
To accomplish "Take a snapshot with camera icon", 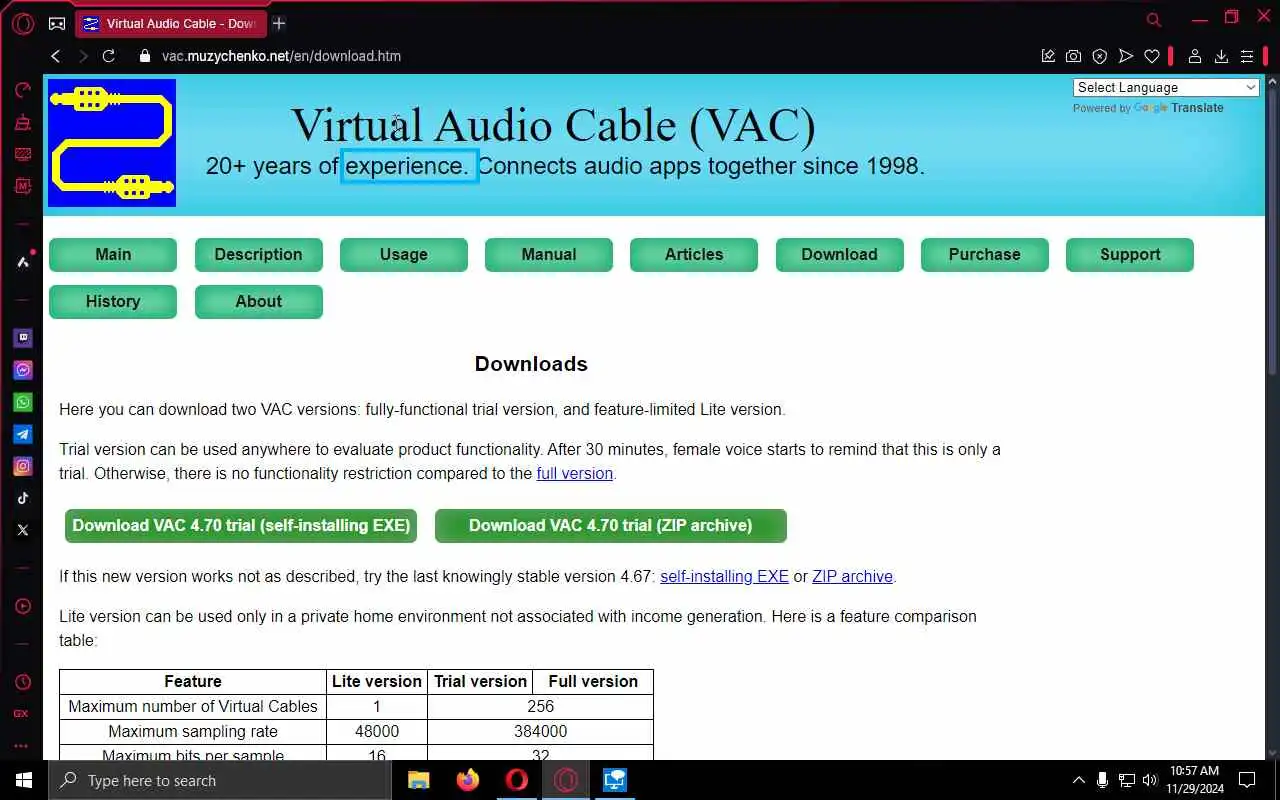I will click(1073, 56).
